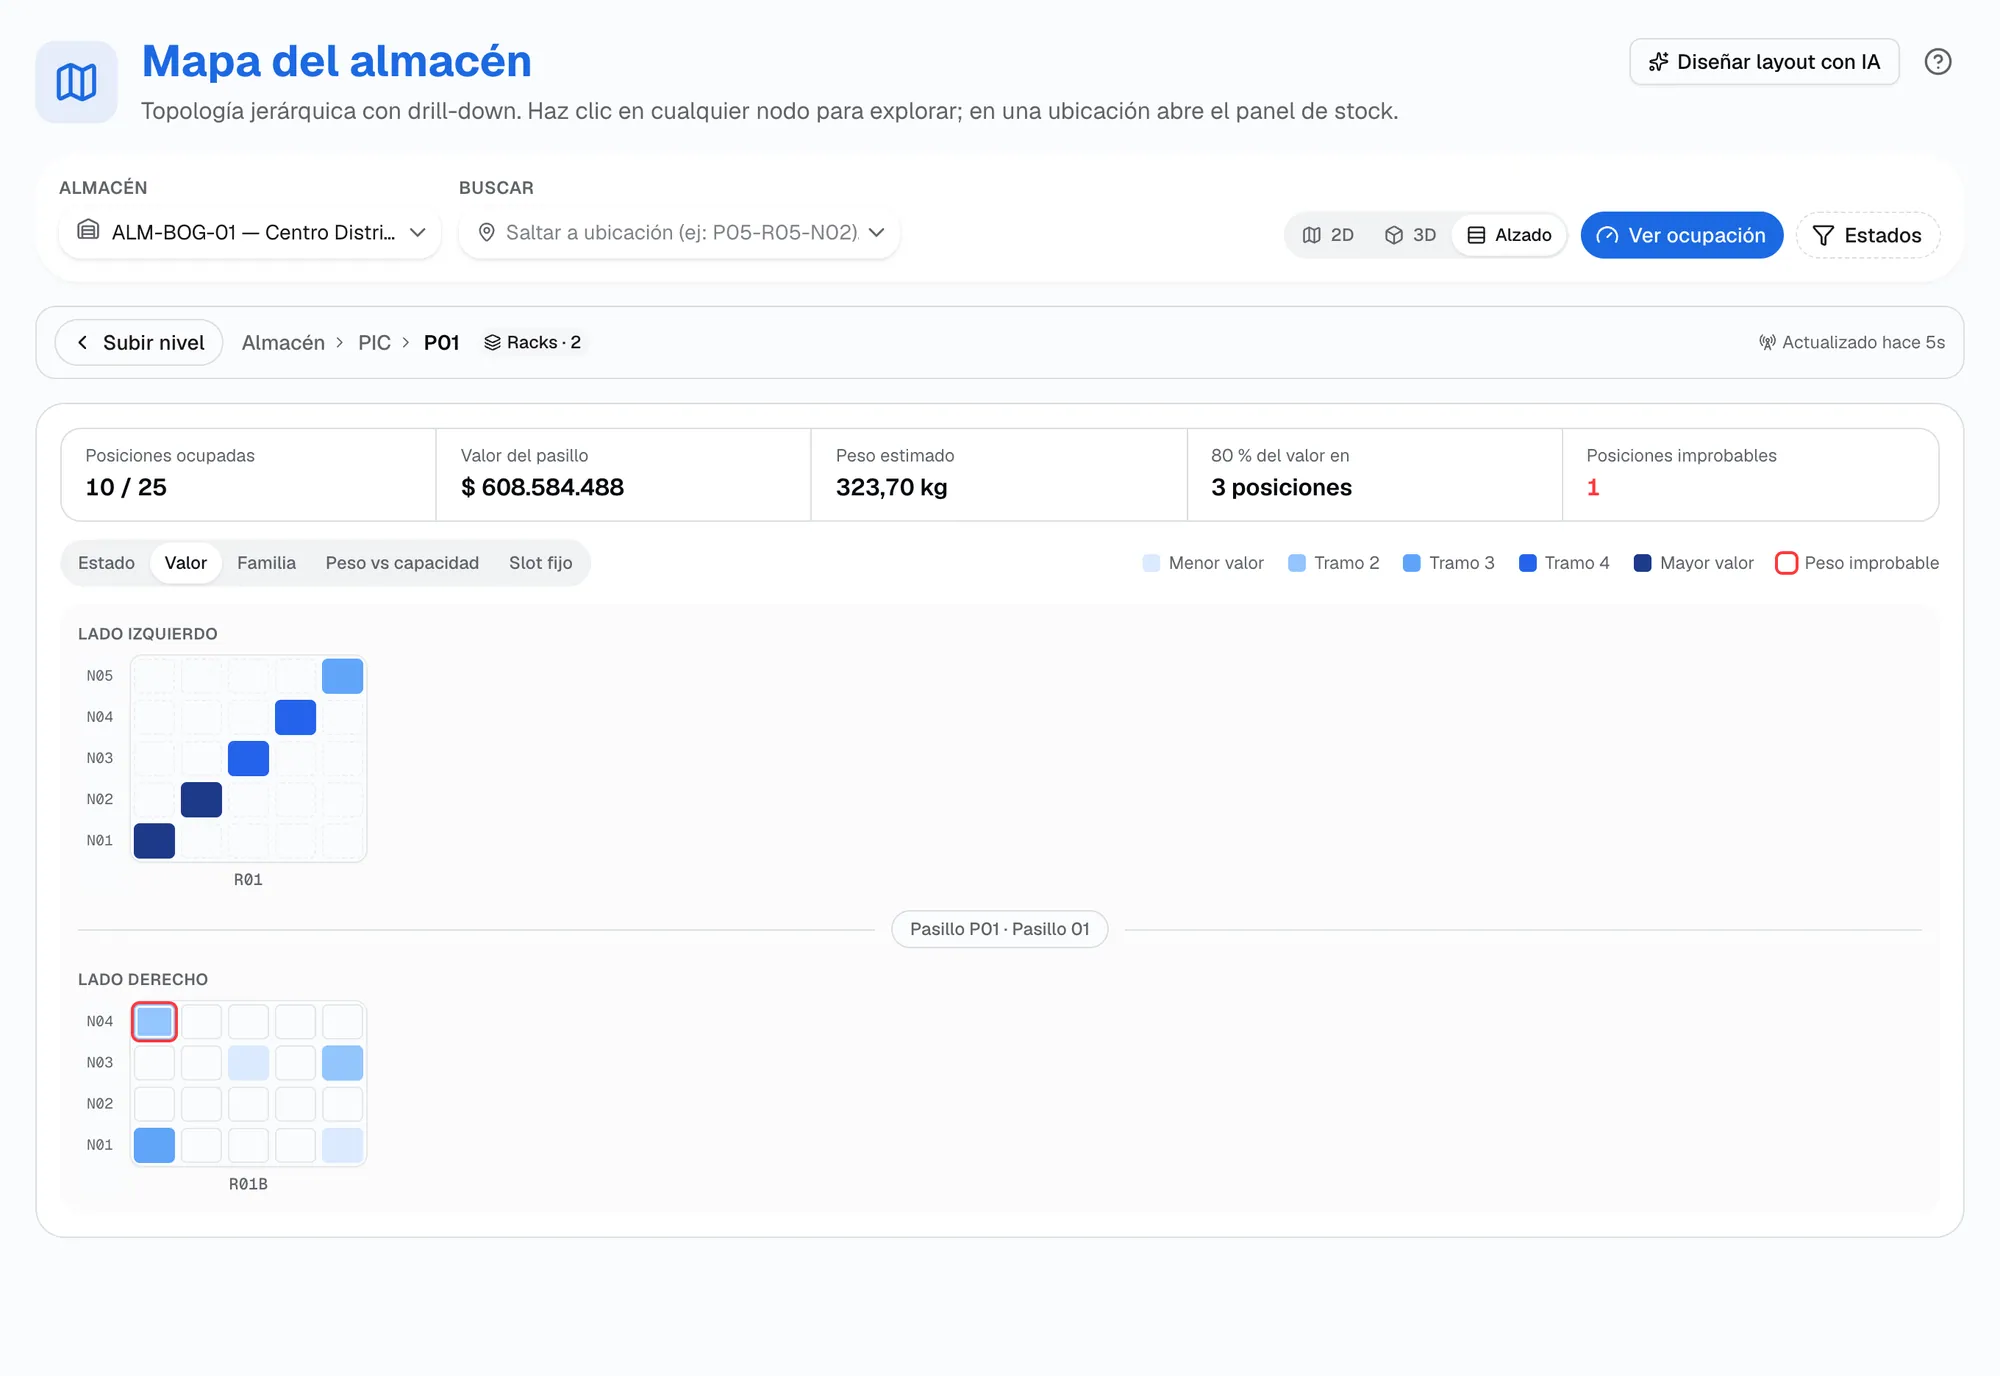Click the Pasillo P01 · Pasillo 01 label
2000x1376 pixels.
(x=999, y=929)
